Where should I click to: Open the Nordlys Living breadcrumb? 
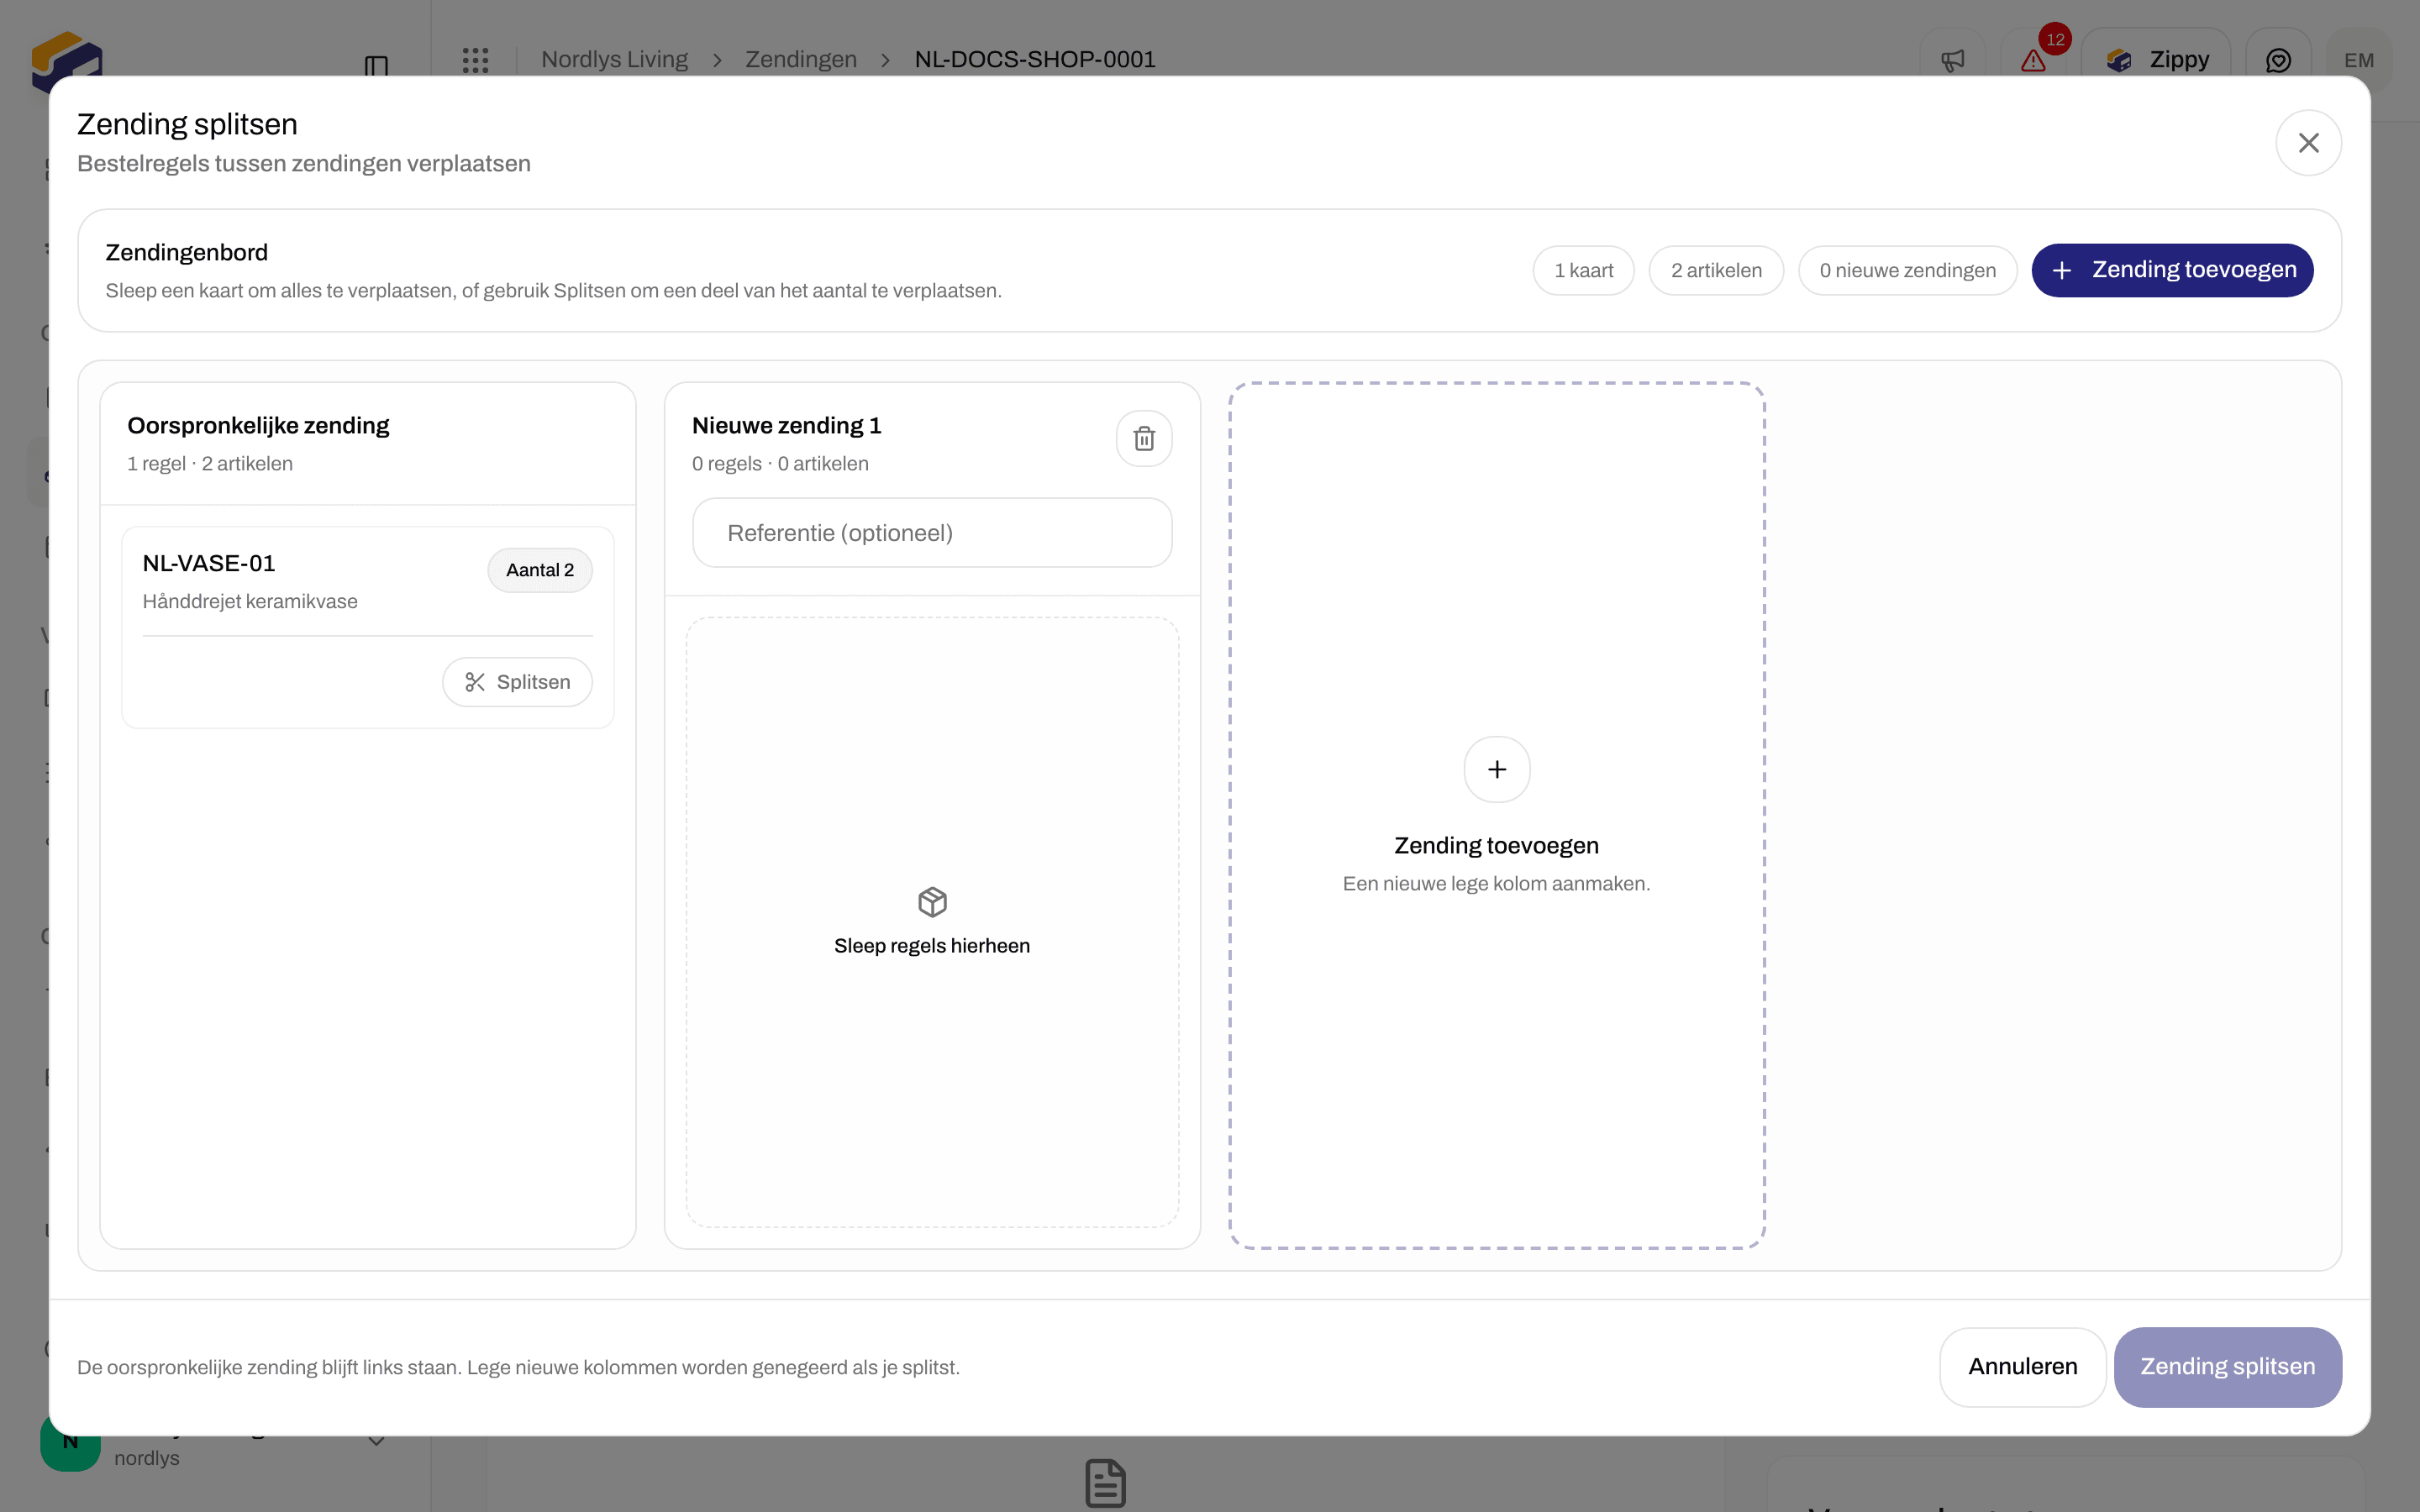615,59
